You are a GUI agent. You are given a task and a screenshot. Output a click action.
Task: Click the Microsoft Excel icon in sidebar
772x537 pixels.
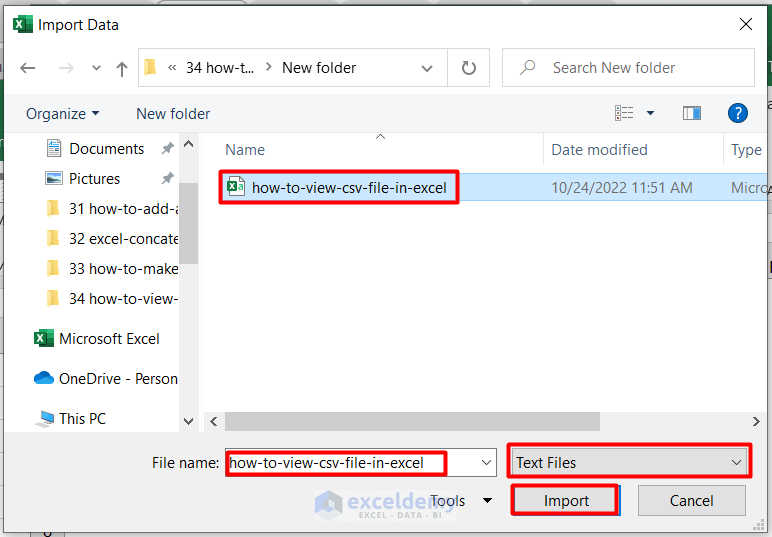44,338
